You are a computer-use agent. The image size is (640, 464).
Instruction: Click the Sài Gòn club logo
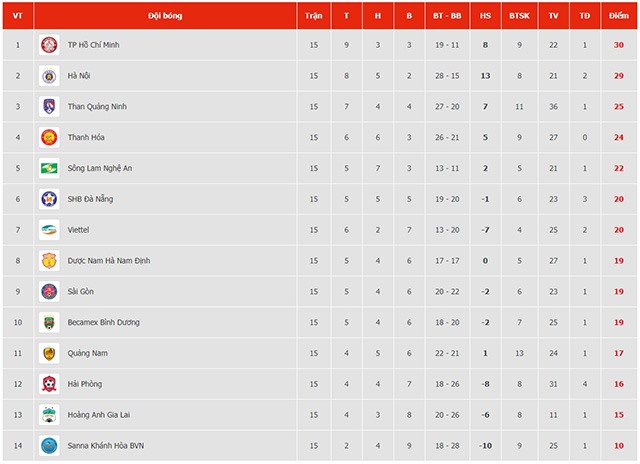(x=49, y=291)
